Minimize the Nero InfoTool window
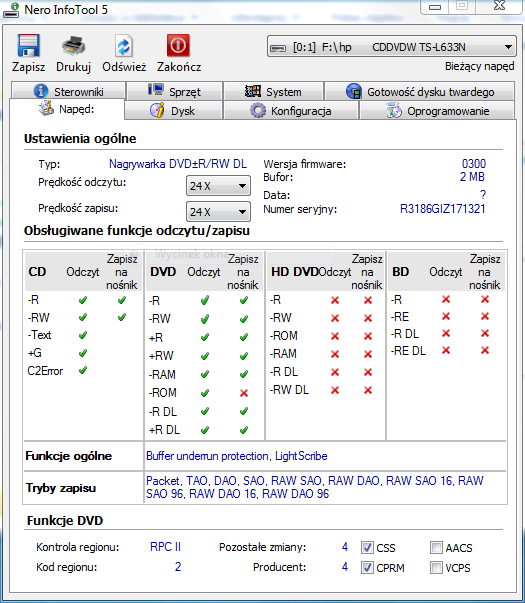This screenshot has width=525, height=603. click(435, 7)
